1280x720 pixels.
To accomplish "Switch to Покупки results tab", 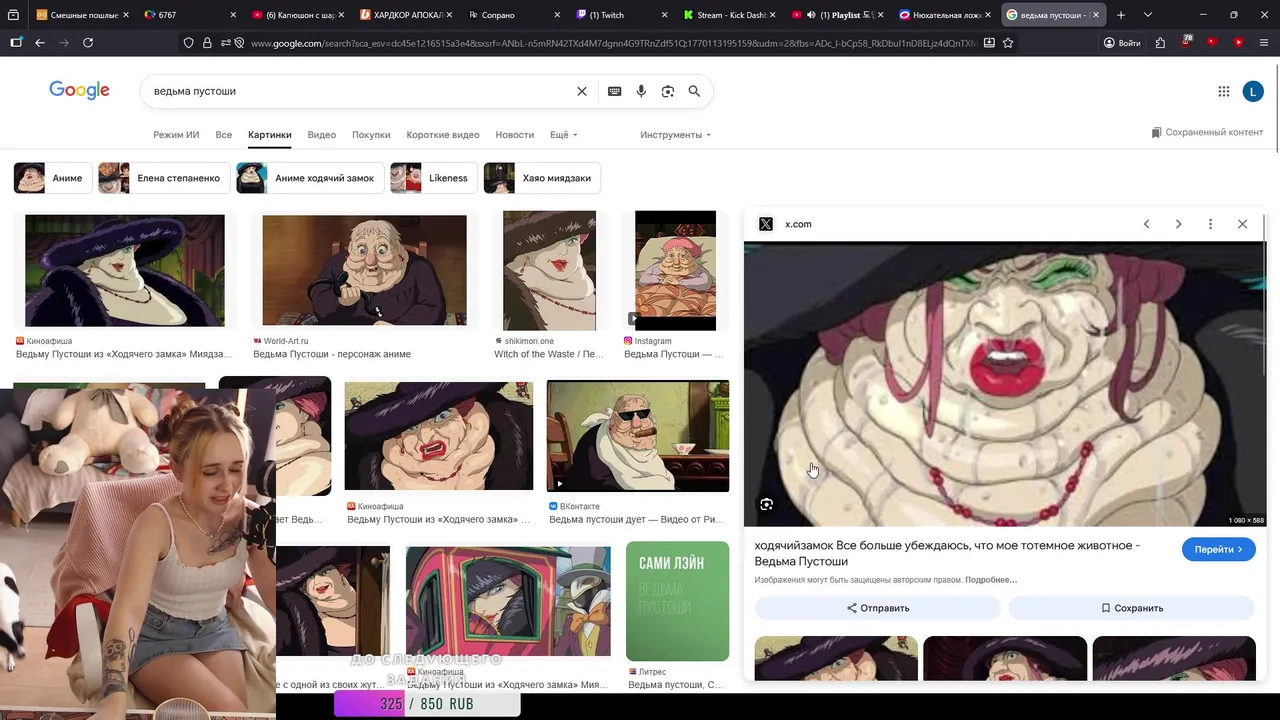I will 371,135.
